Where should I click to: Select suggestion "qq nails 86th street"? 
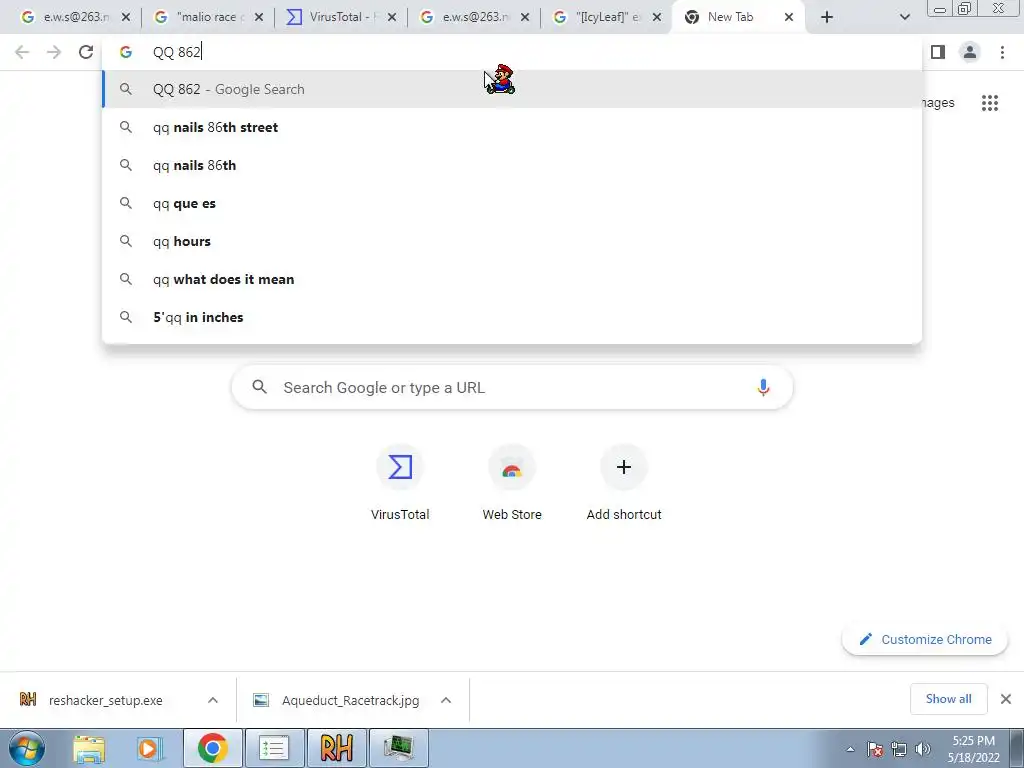(x=512, y=127)
